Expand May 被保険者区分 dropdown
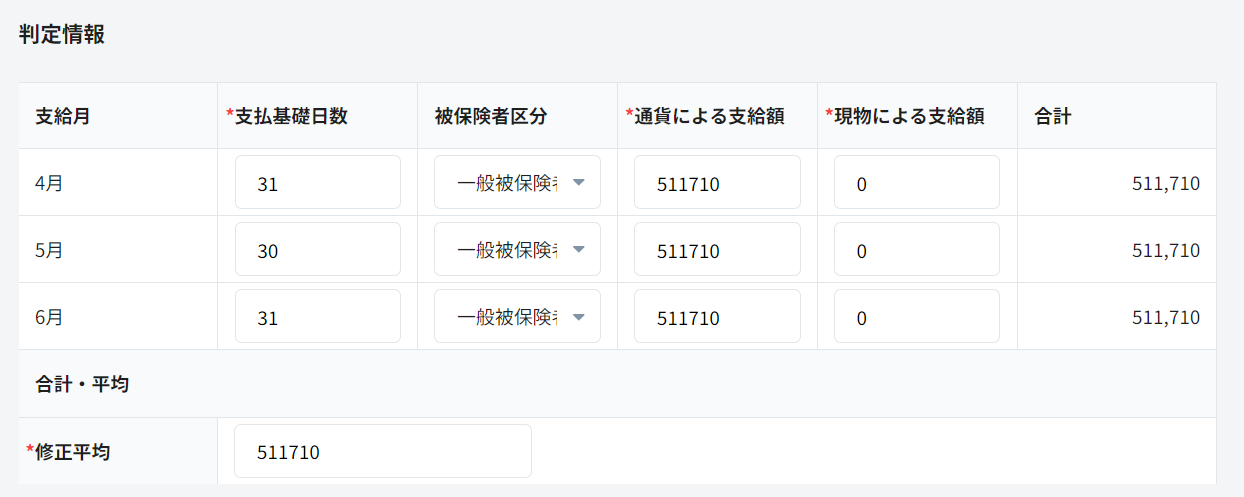Image resolution: width=1244 pixels, height=497 pixels. 517,250
